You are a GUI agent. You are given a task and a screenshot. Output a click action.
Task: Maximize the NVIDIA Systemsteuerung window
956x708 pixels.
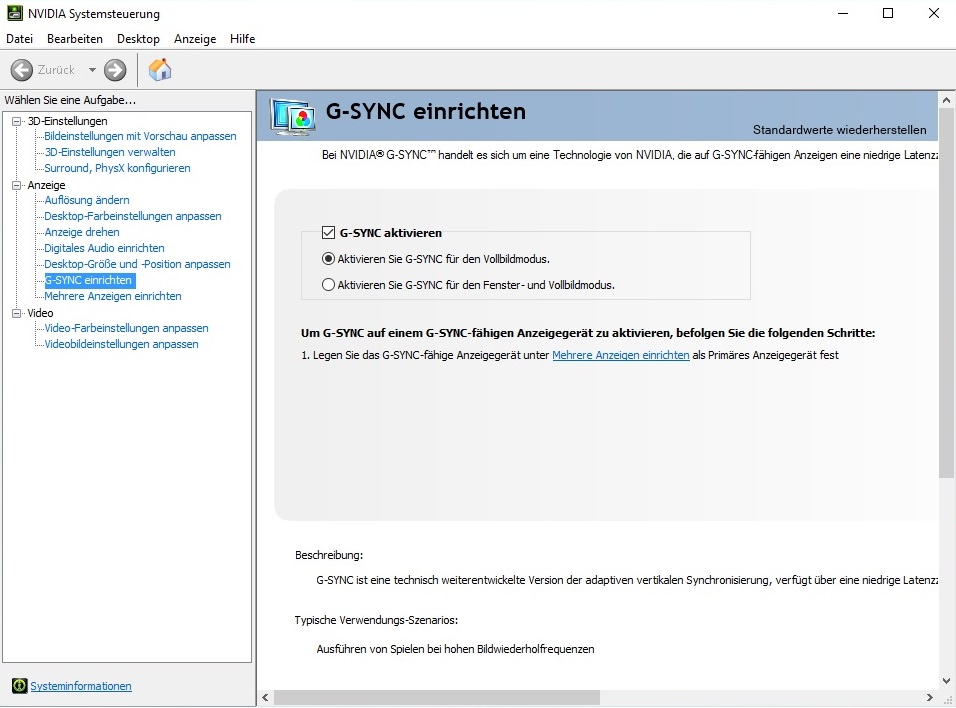(x=888, y=13)
